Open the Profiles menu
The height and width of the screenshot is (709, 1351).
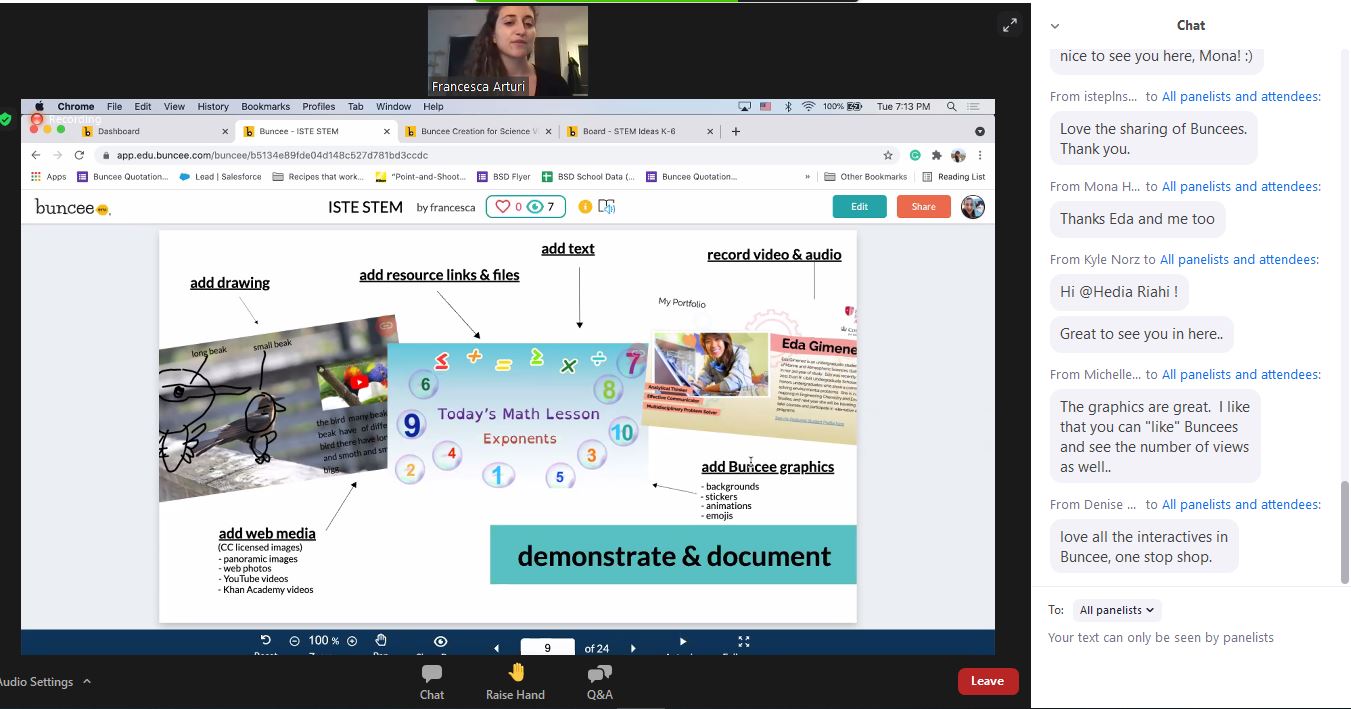point(318,106)
